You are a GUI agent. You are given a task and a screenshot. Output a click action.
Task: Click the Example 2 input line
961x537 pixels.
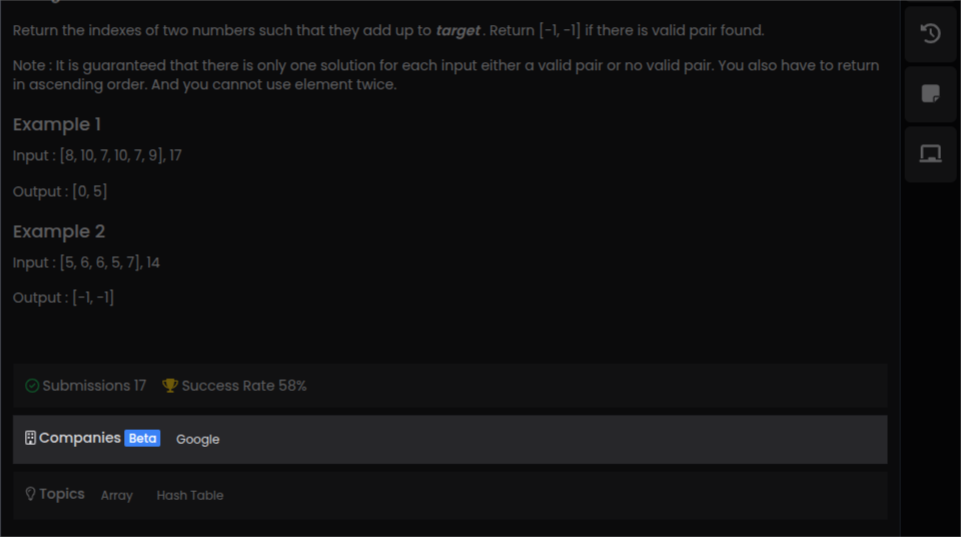86,263
